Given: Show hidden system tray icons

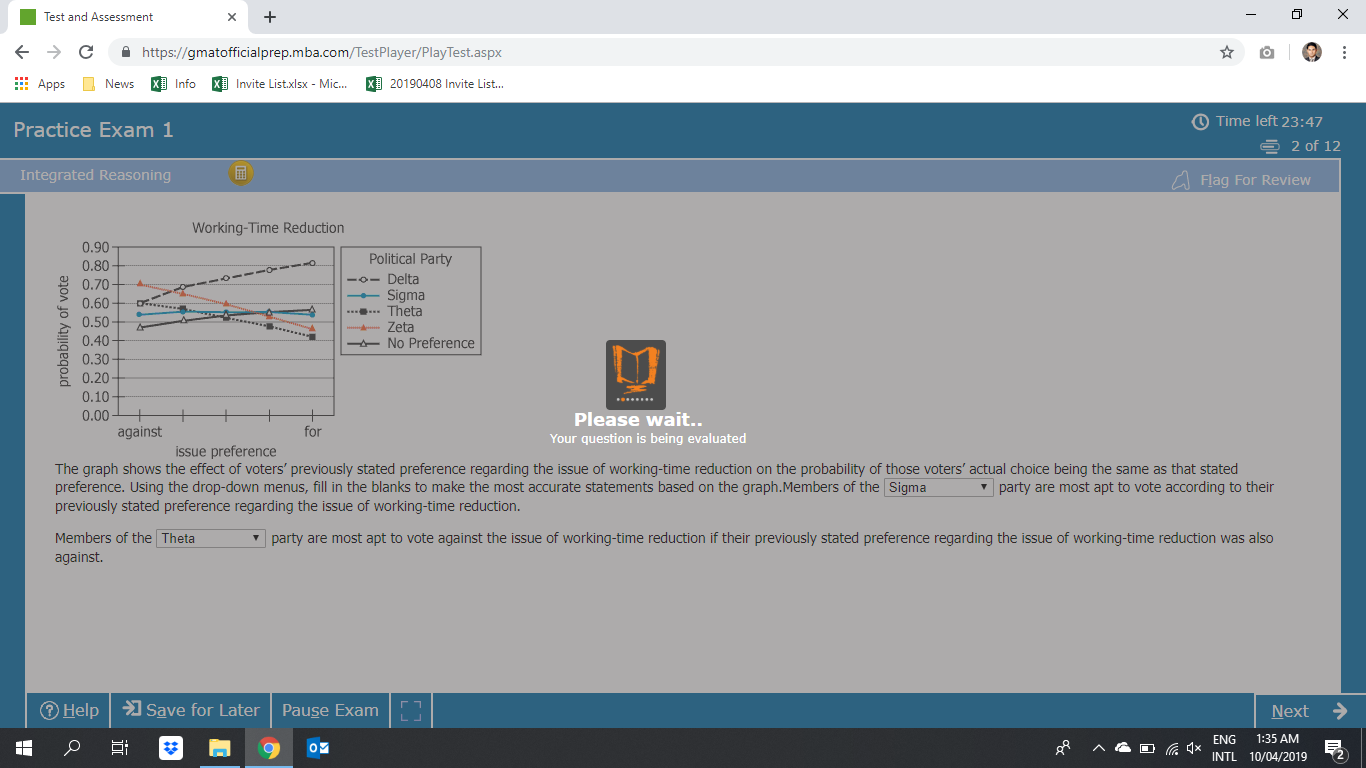Looking at the screenshot, I should pyautogui.click(x=1098, y=748).
